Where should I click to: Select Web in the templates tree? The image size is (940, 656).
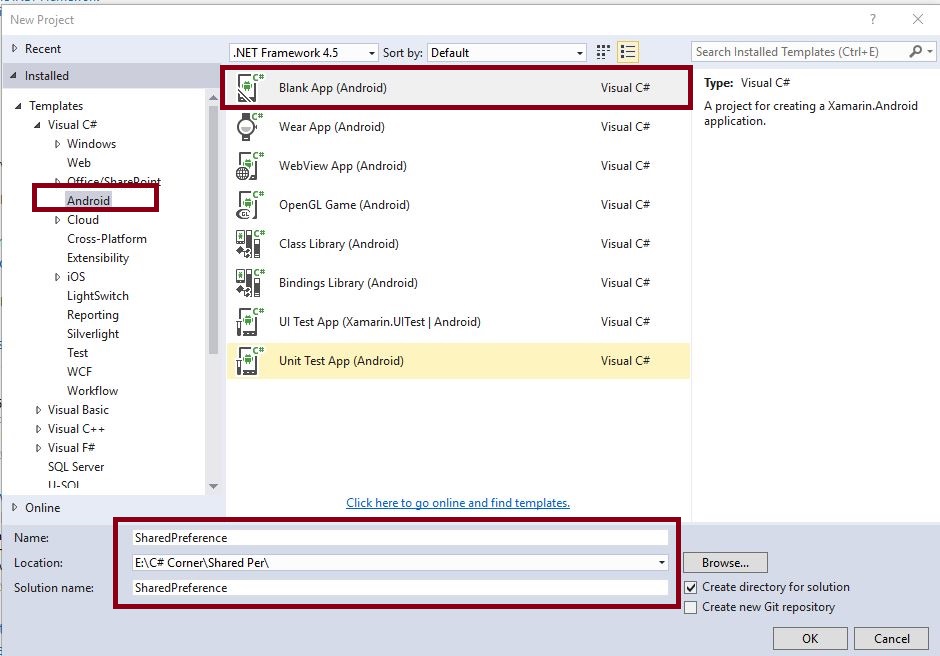click(79, 163)
